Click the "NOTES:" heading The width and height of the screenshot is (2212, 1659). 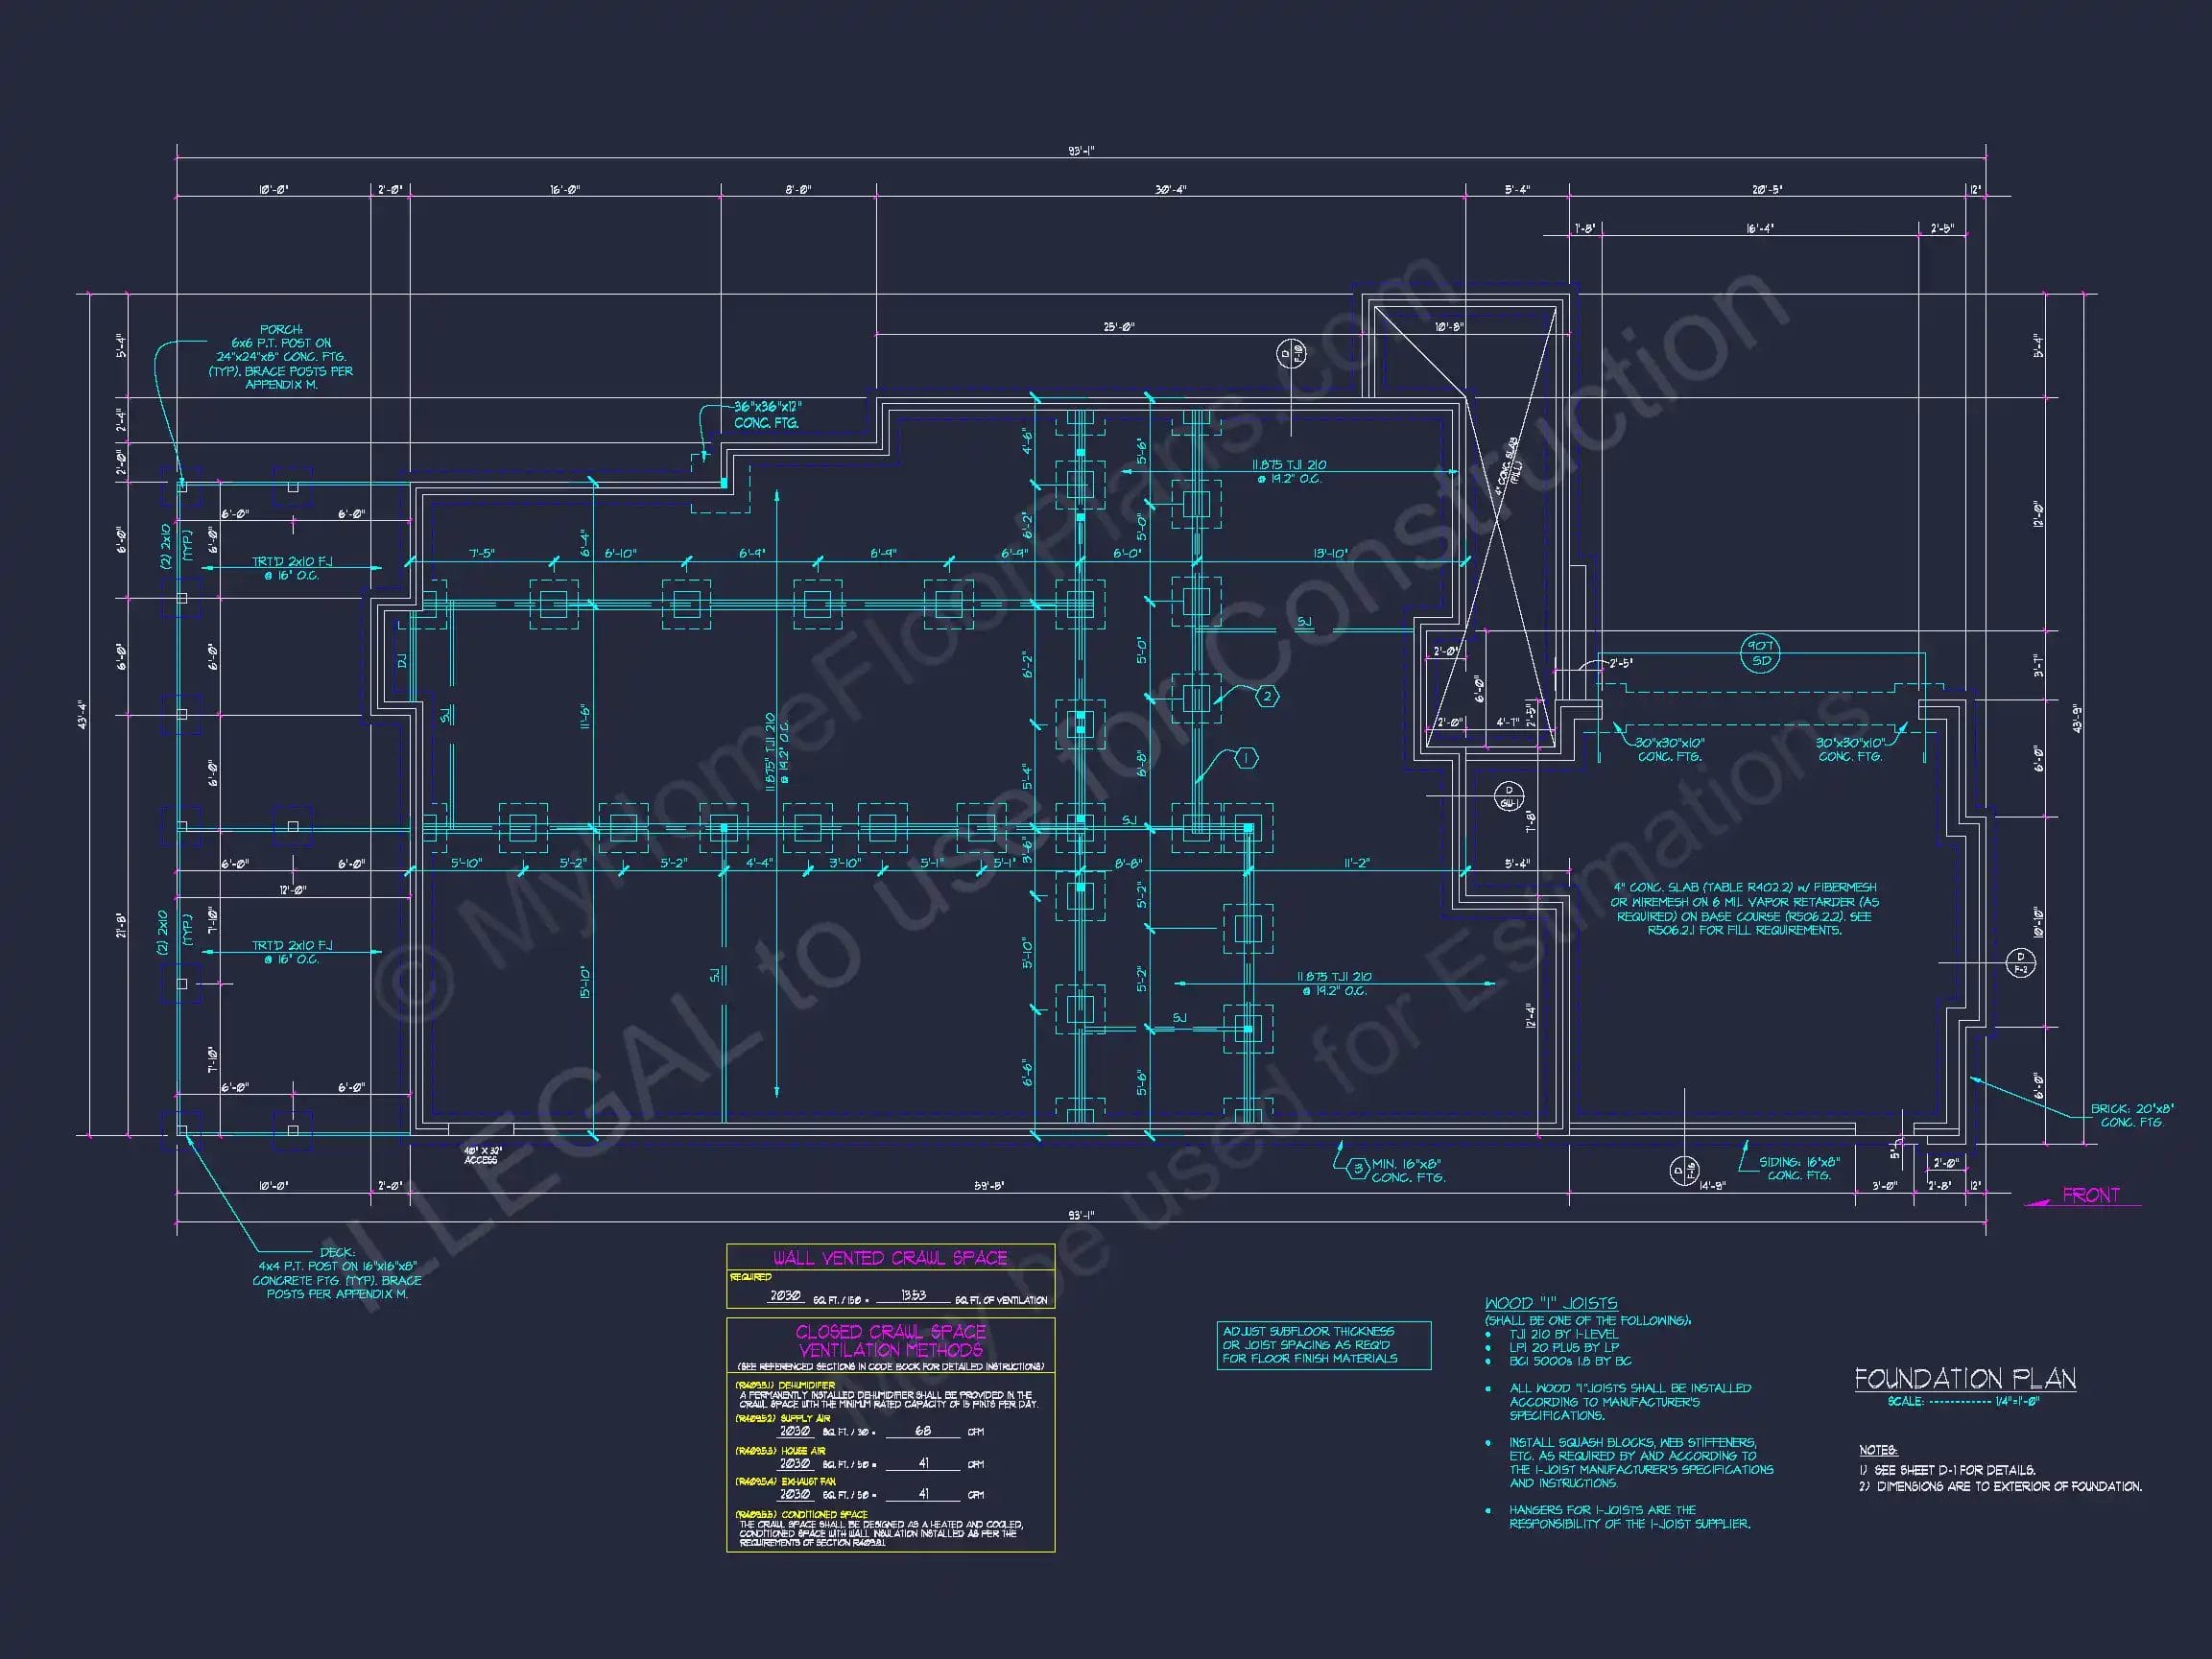[1878, 1450]
